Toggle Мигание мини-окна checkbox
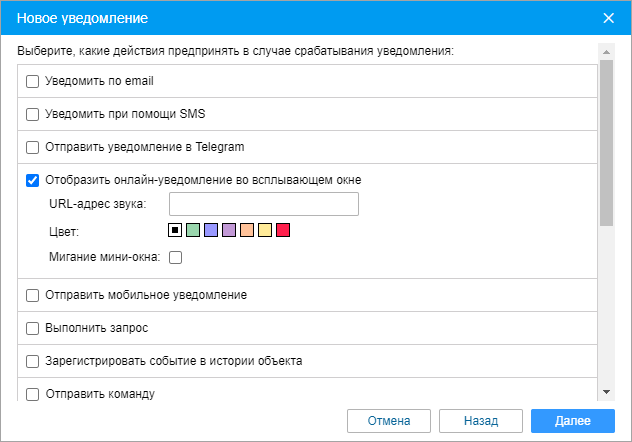 point(175,258)
